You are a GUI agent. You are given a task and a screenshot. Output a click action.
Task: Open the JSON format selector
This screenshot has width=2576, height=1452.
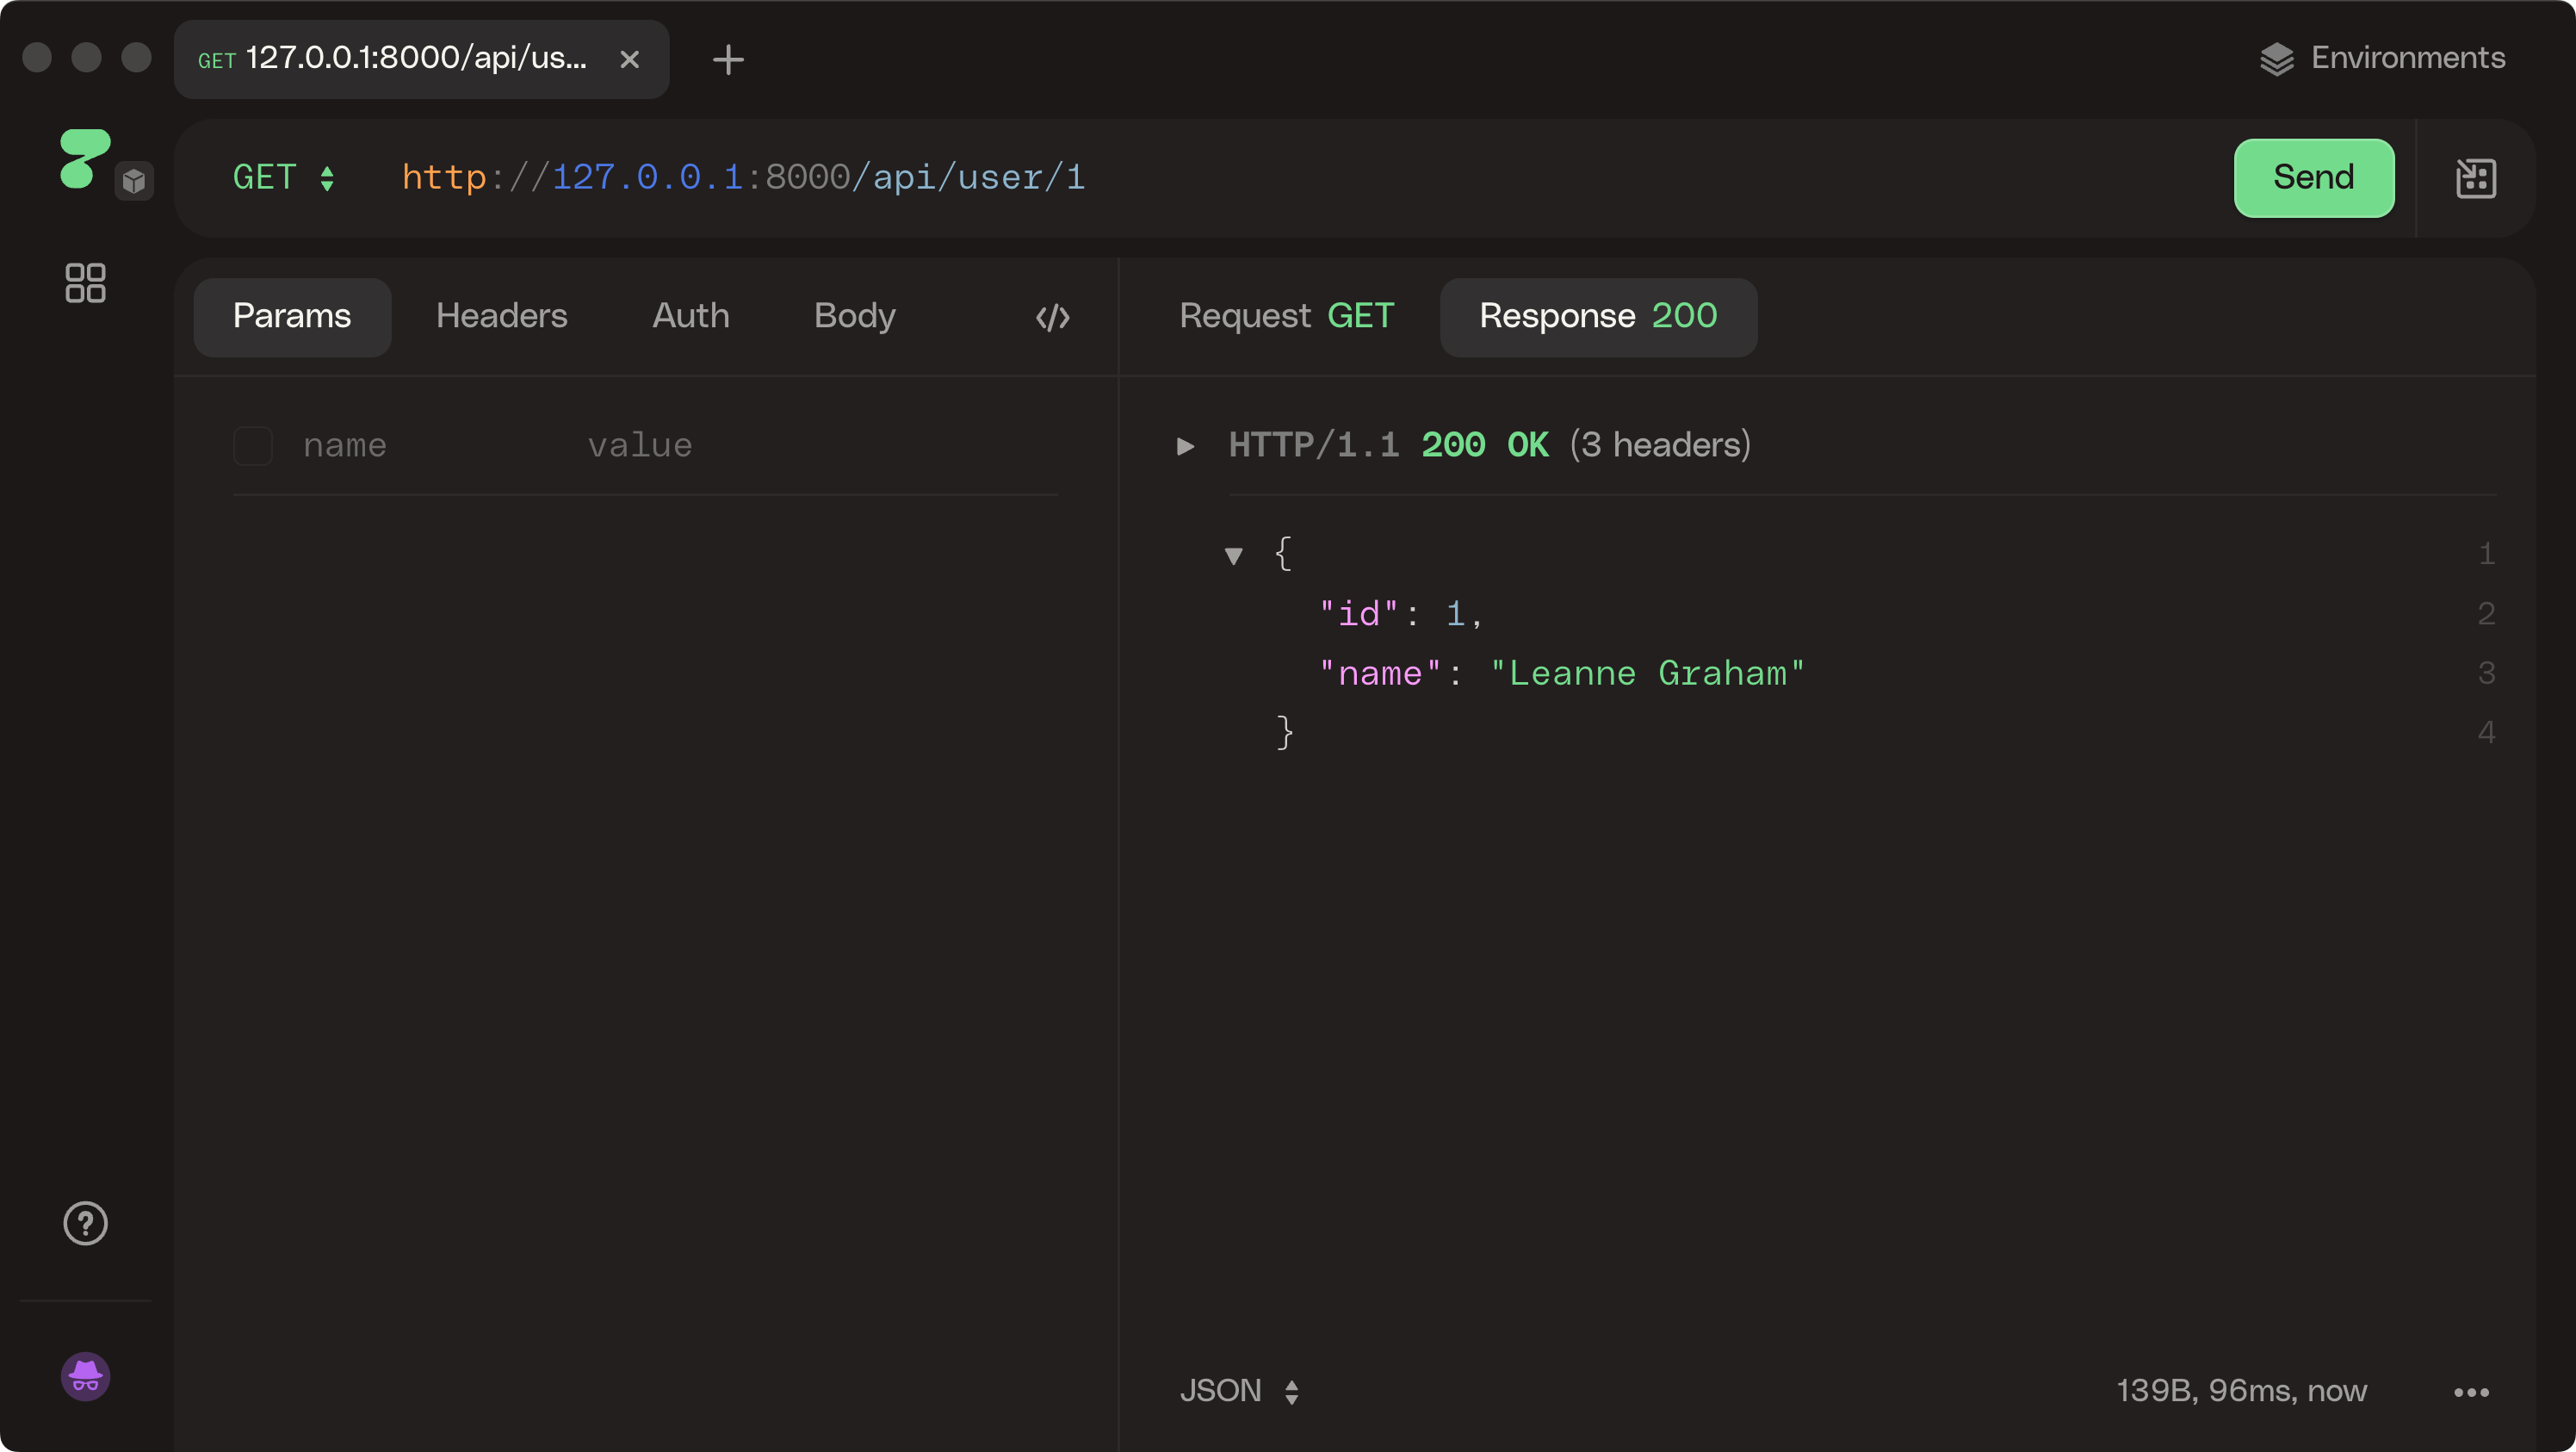pyautogui.click(x=1240, y=1391)
